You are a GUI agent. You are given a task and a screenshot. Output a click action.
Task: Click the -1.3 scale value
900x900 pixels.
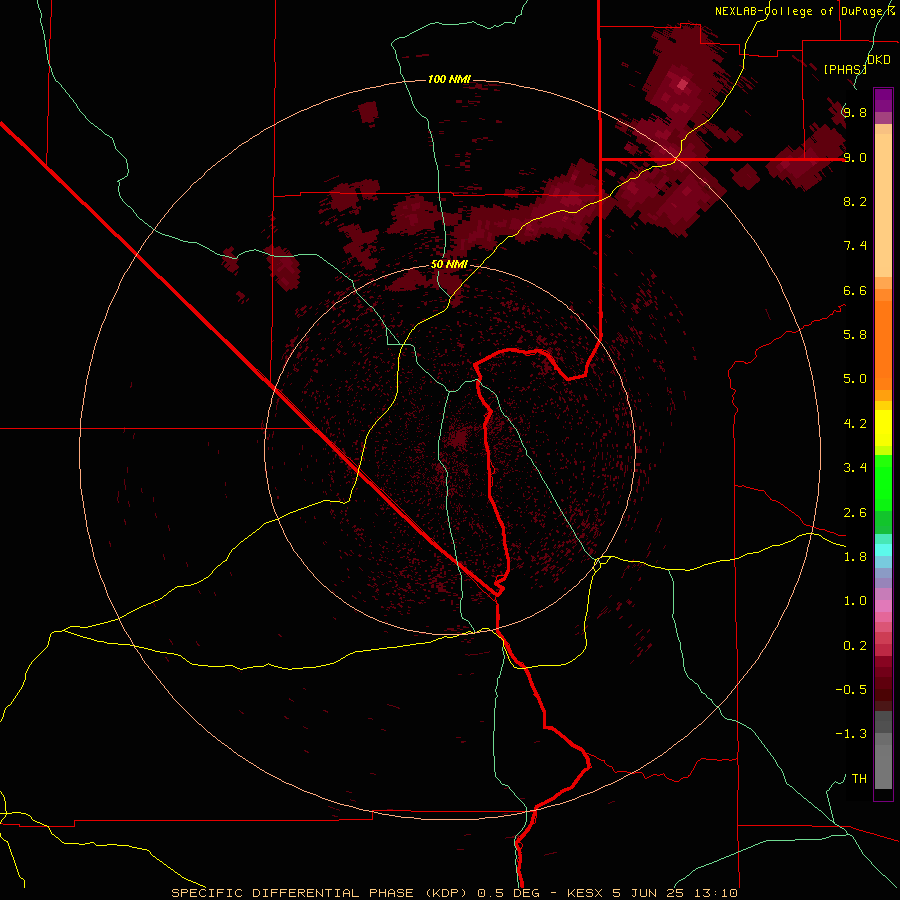click(851, 734)
